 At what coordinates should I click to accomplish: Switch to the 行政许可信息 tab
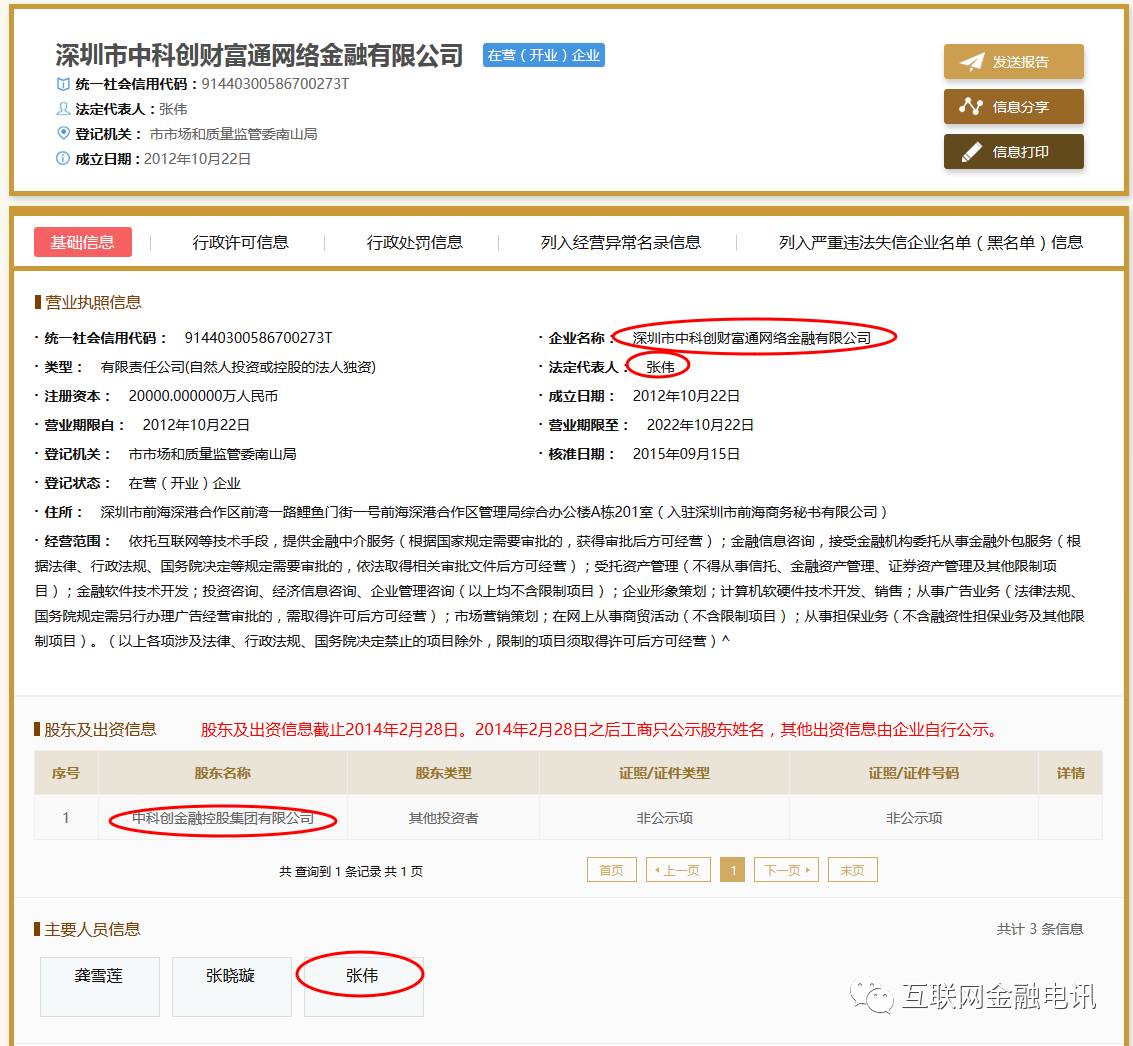(241, 242)
